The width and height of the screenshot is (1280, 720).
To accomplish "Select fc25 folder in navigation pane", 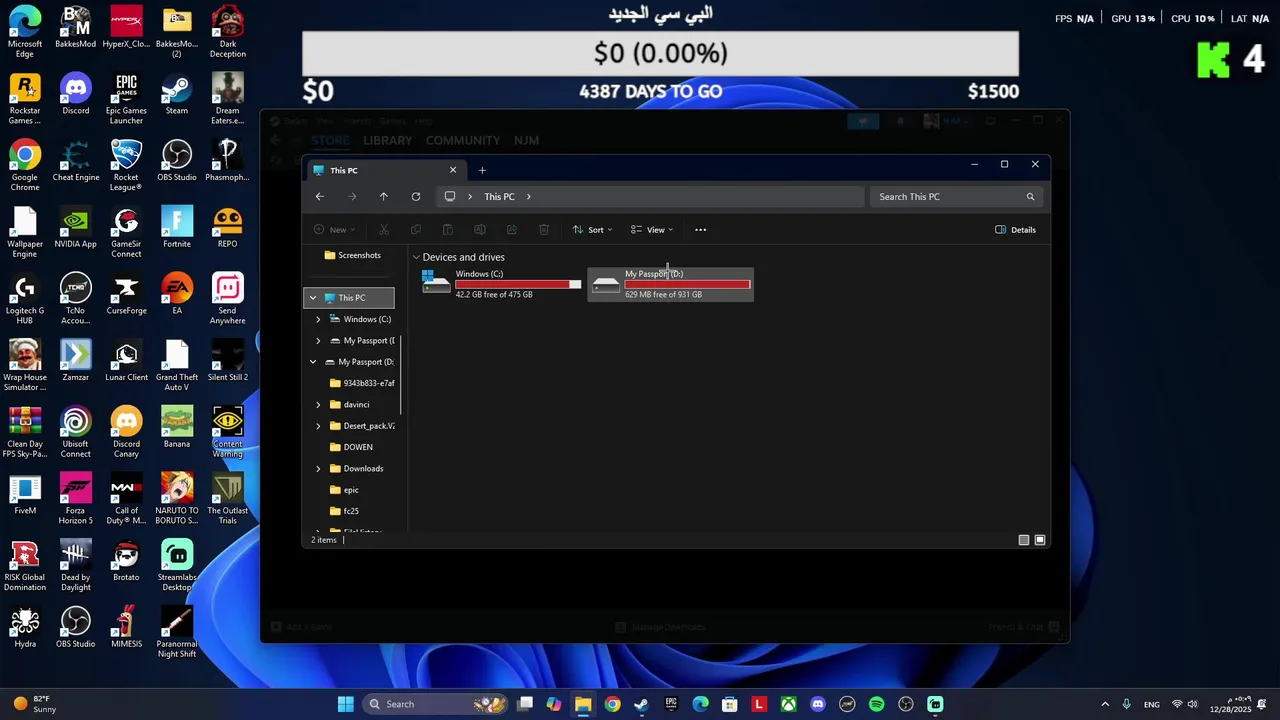I will point(344,511).
